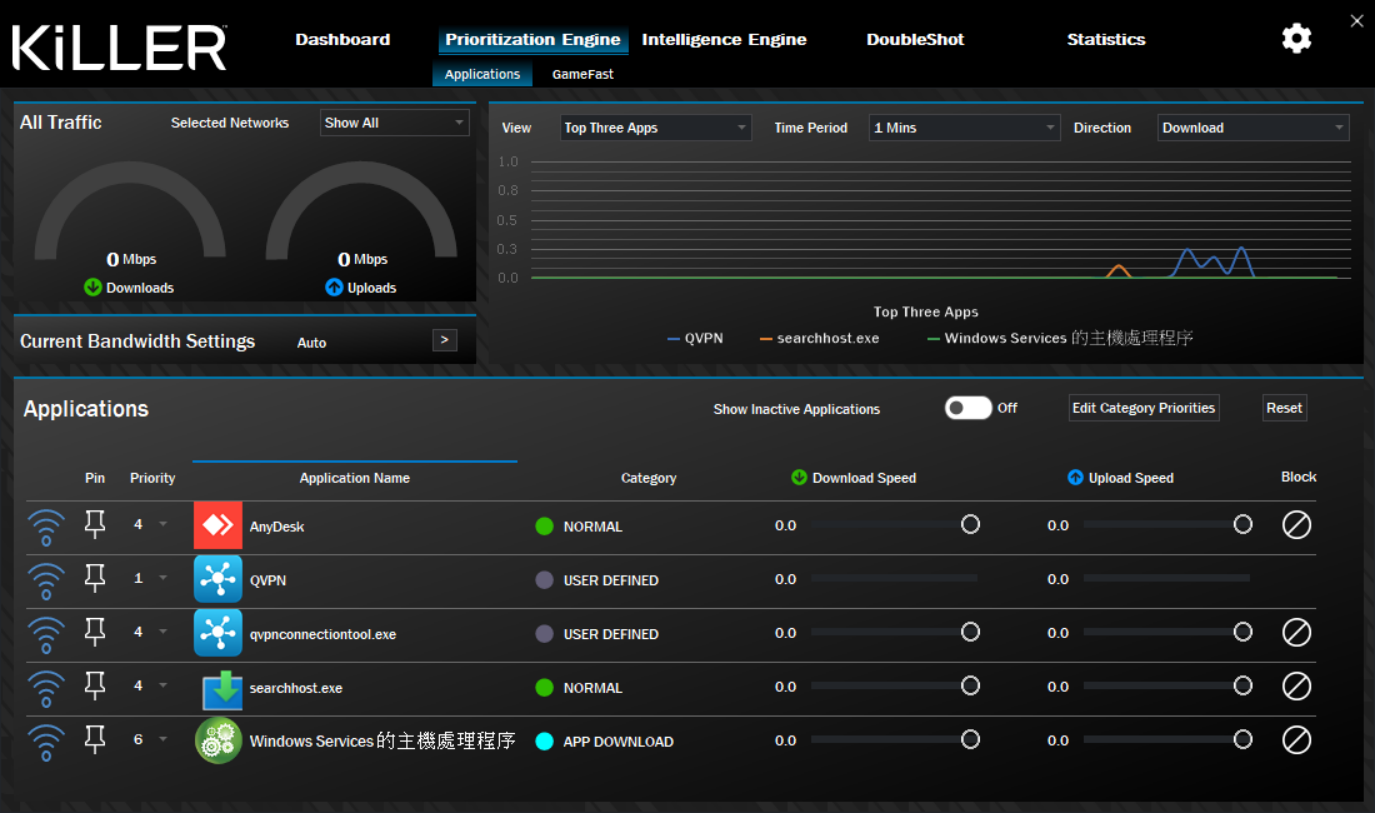Open the settings gear in the top bar
Viewport: 1375px width, 813px height.
tap(1296, 38)
